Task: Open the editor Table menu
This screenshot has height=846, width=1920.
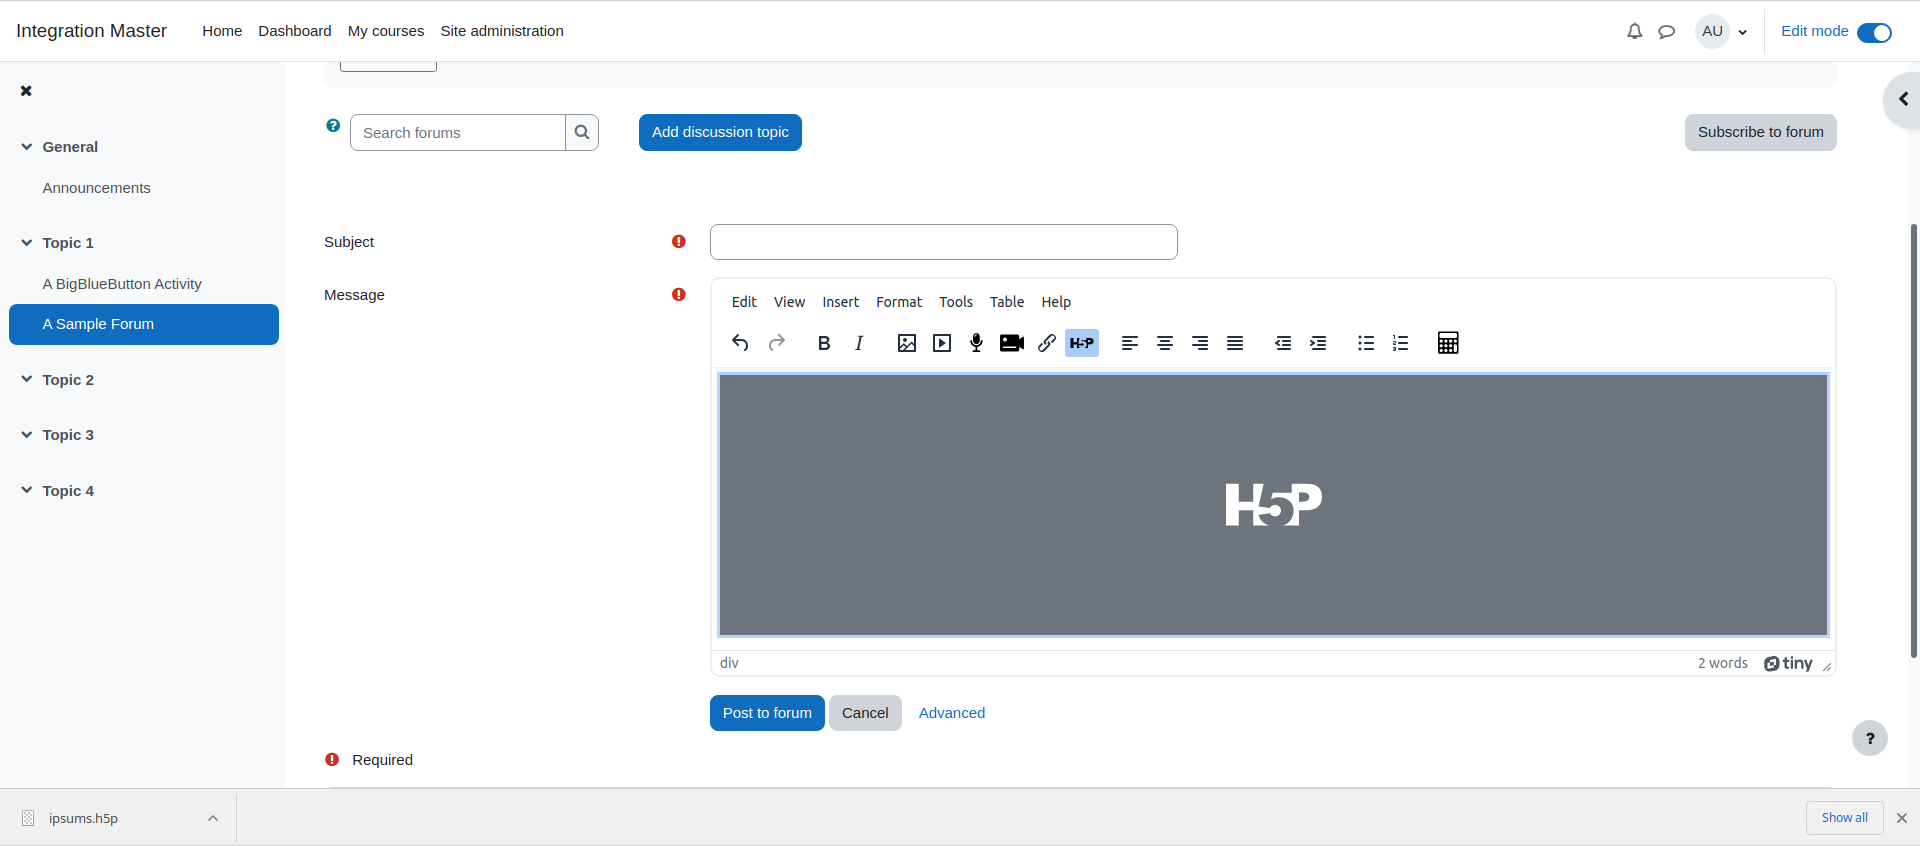Action: coord(1007,302)
